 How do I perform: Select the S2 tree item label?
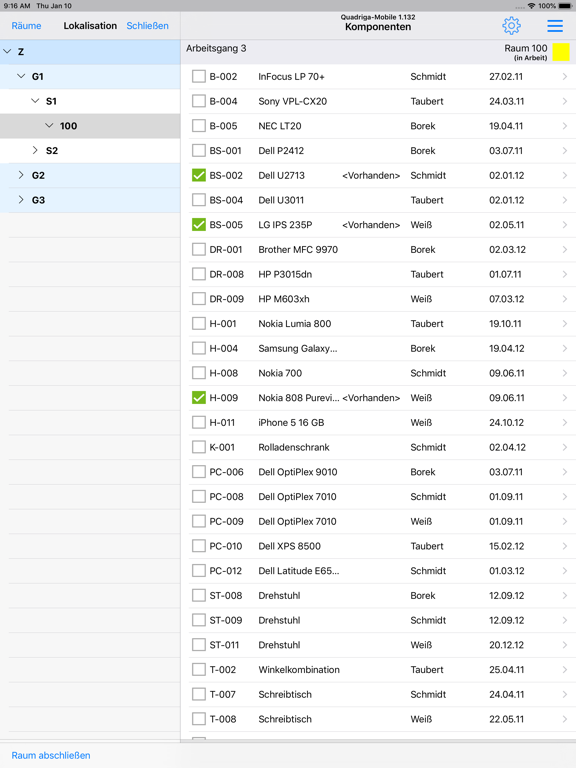click(x=52, y=150)
